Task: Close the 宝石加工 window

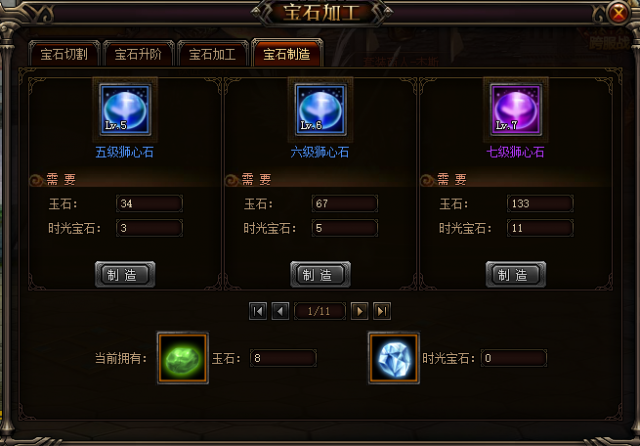Action: click(x=618, y=13)
